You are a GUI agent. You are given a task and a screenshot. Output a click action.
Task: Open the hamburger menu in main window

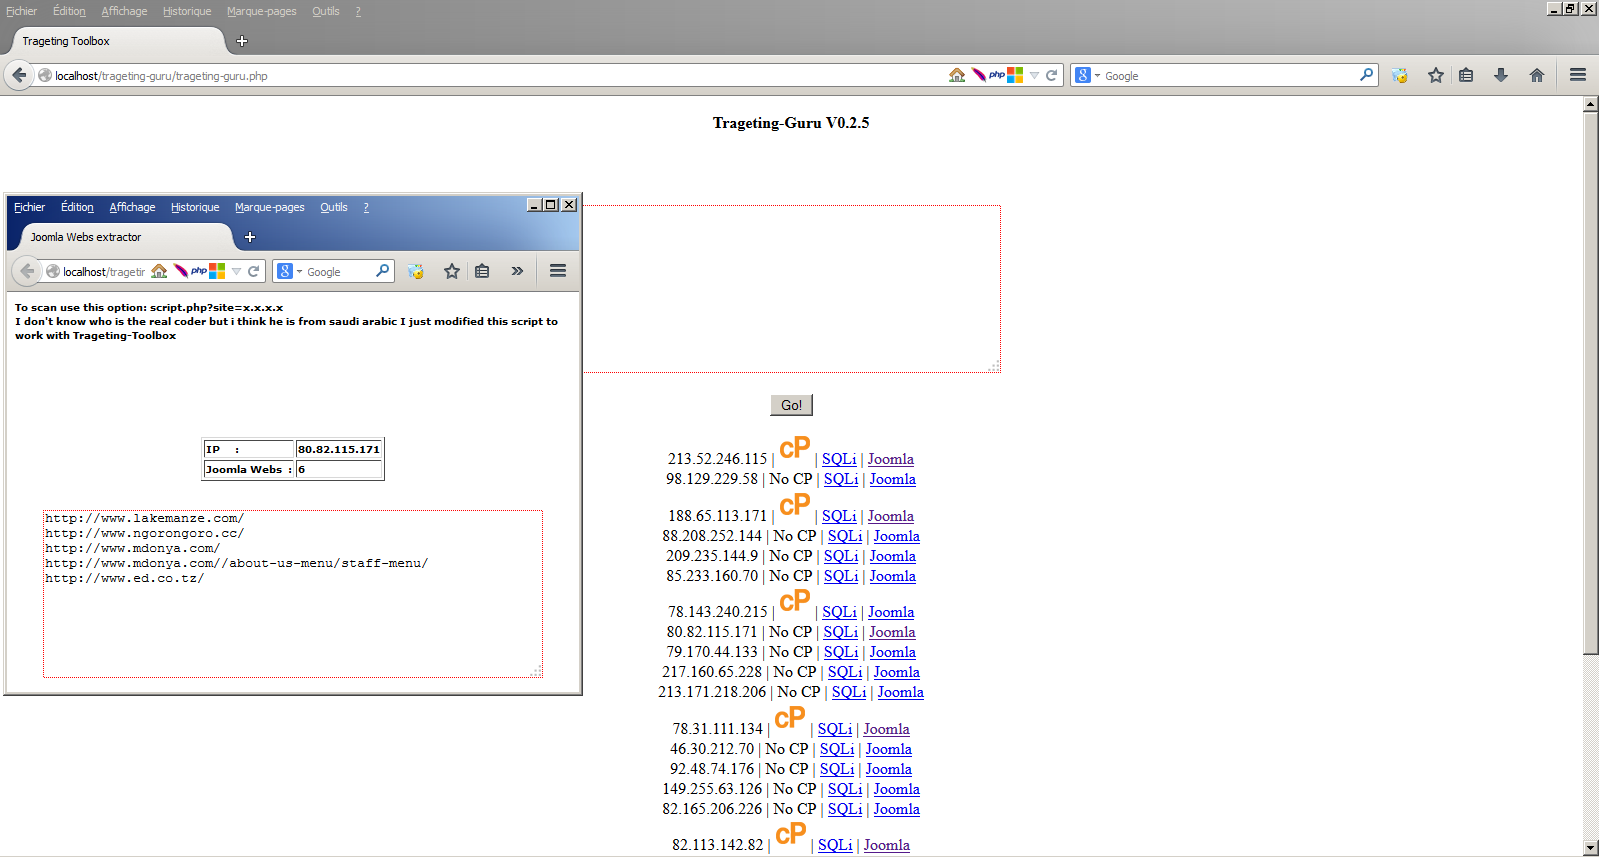coord(1578,75)
